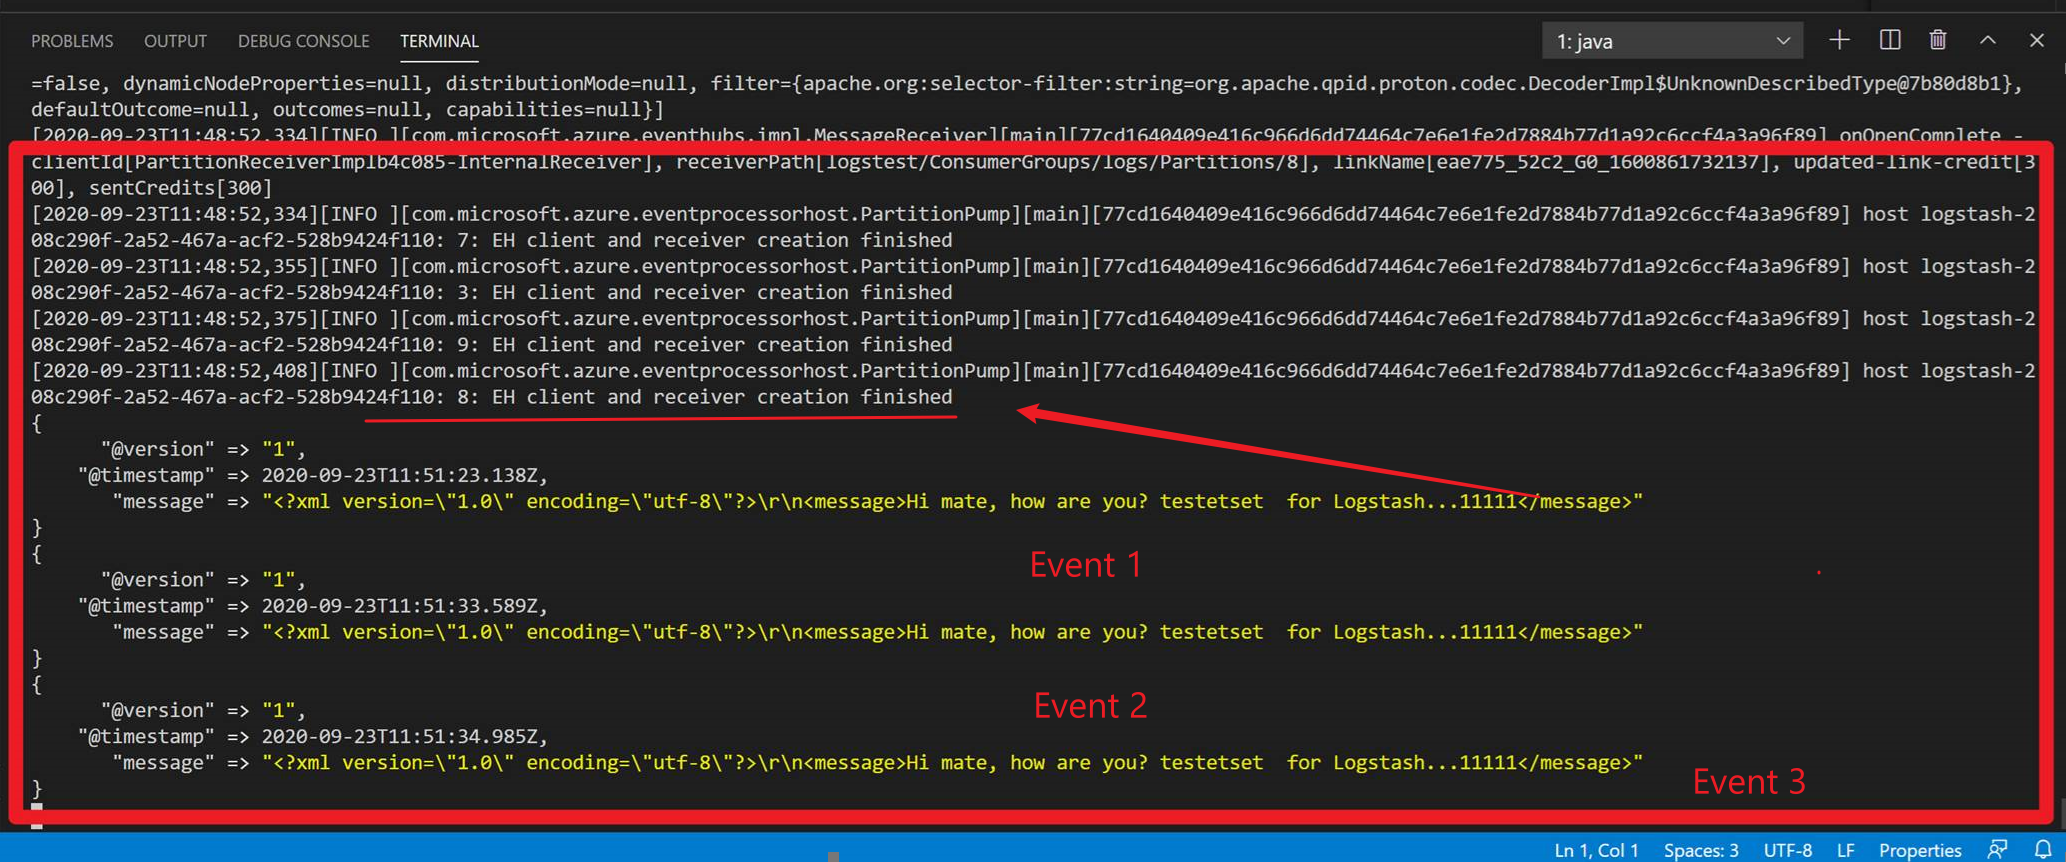
Task: Open the DEBUG CONSOLE tab
Action: [303, 41]
